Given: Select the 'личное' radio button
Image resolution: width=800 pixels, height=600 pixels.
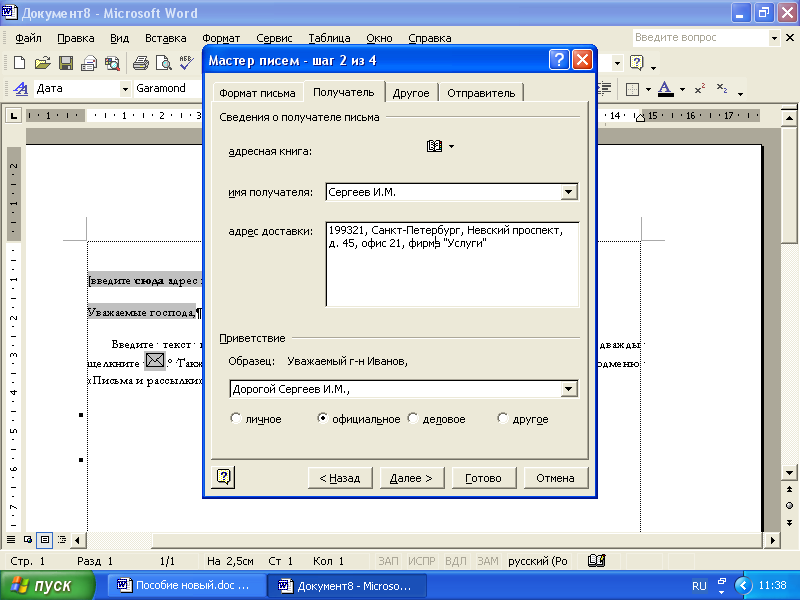Looking at the screenshot, I should 236,418.
